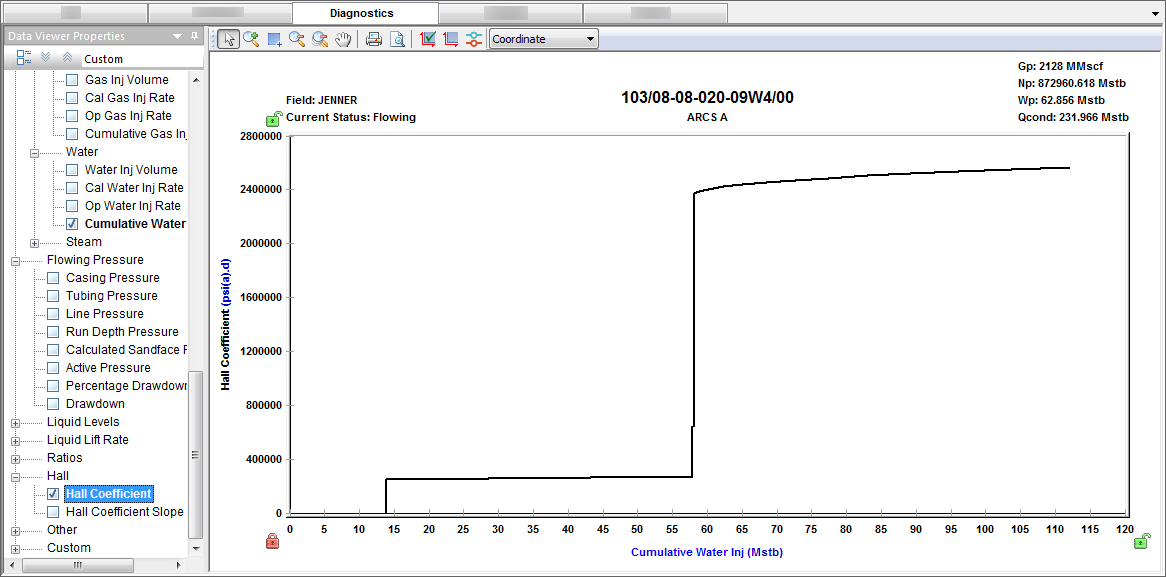The width and height of the screenshot is (1166, 577).
Task: Click the red lock icon at axis origin
Action: coord(273,541)
